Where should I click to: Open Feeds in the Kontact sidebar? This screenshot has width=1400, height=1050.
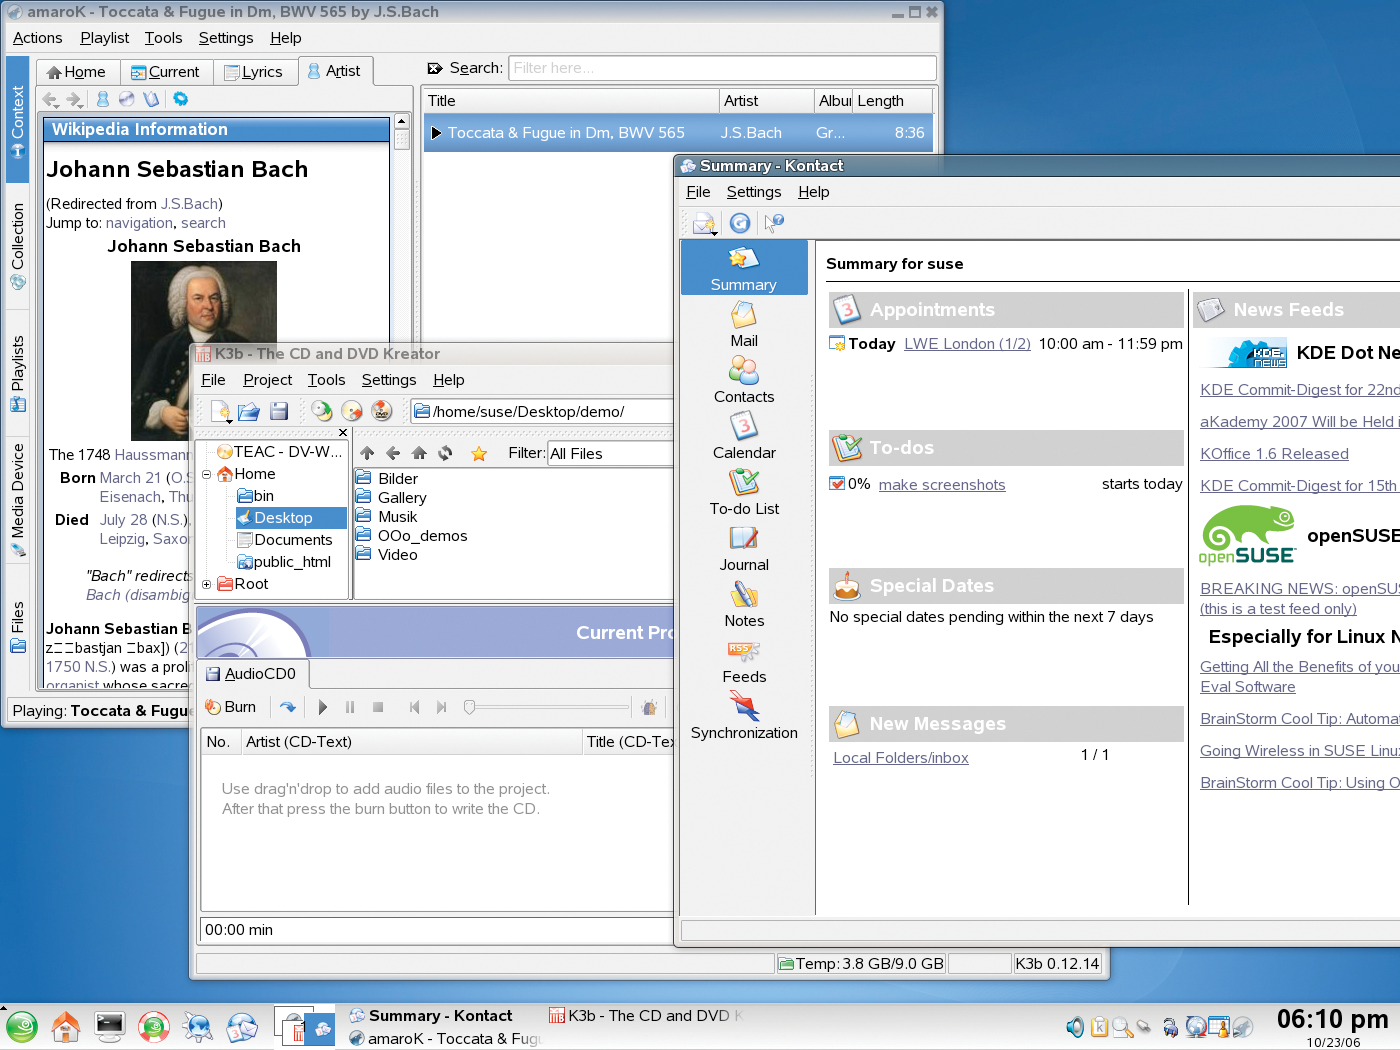pos(744,661)
